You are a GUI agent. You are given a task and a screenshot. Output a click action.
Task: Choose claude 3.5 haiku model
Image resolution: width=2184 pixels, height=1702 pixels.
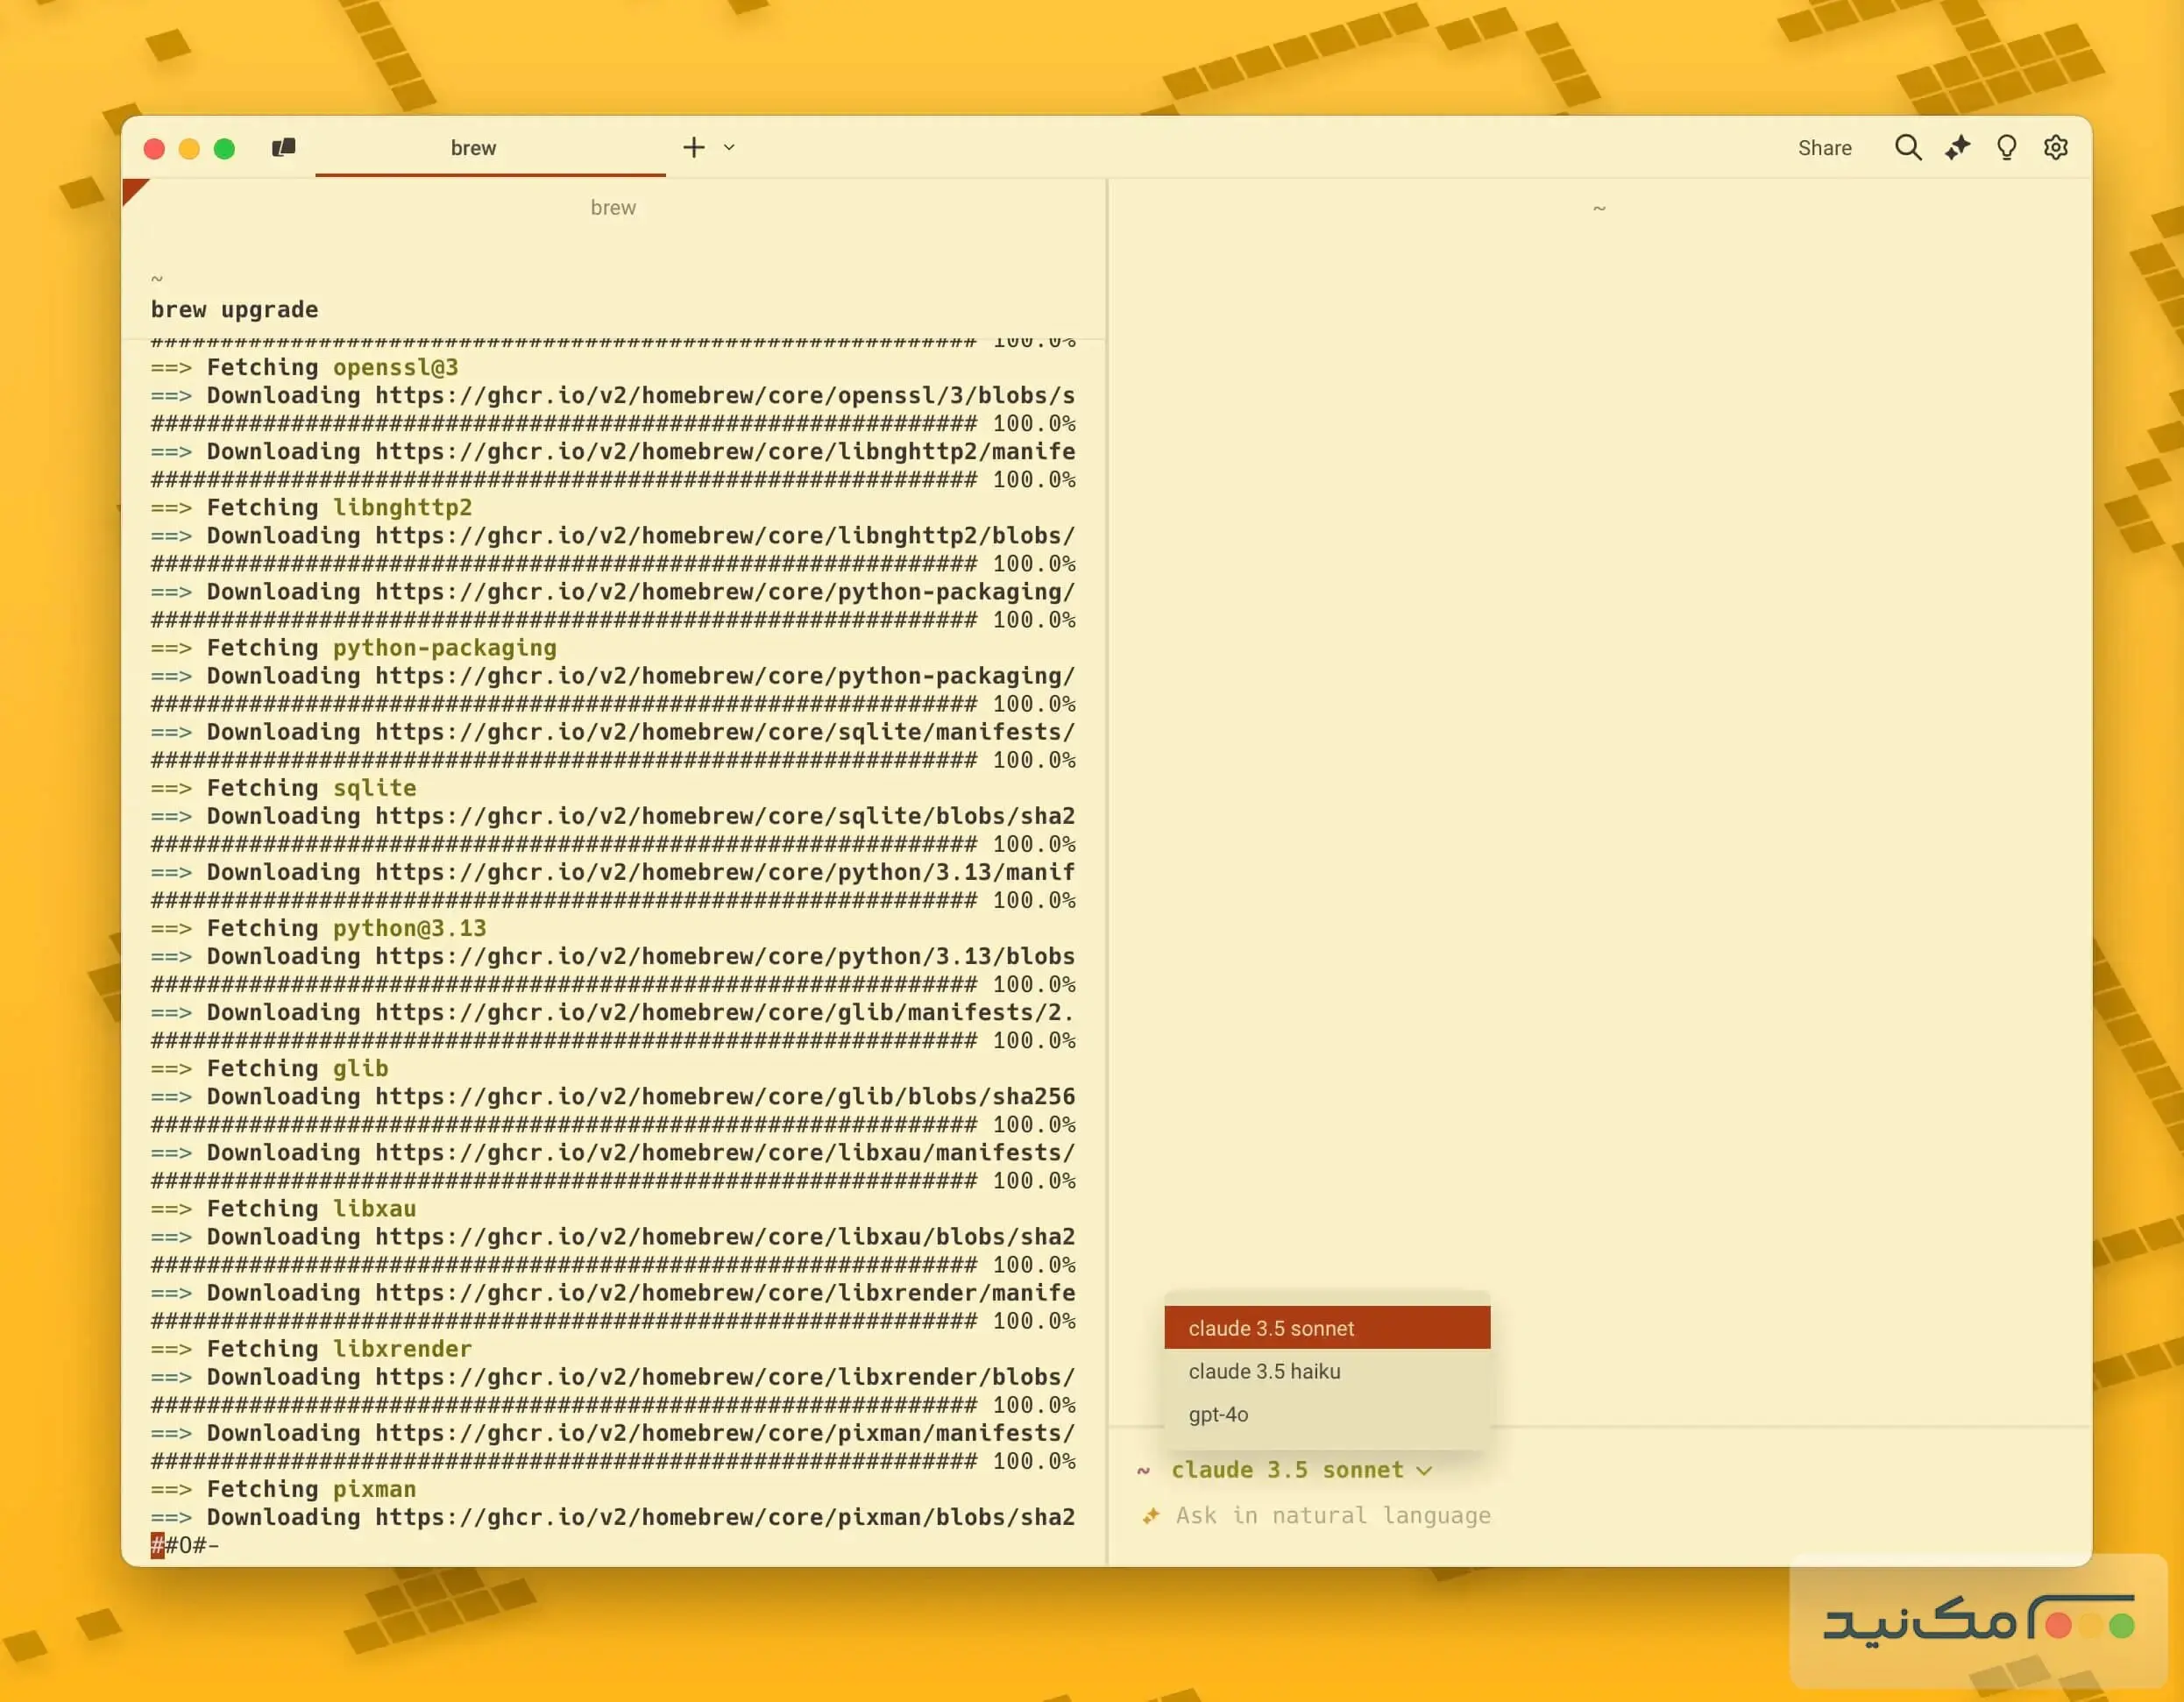pos(1264,1371)
